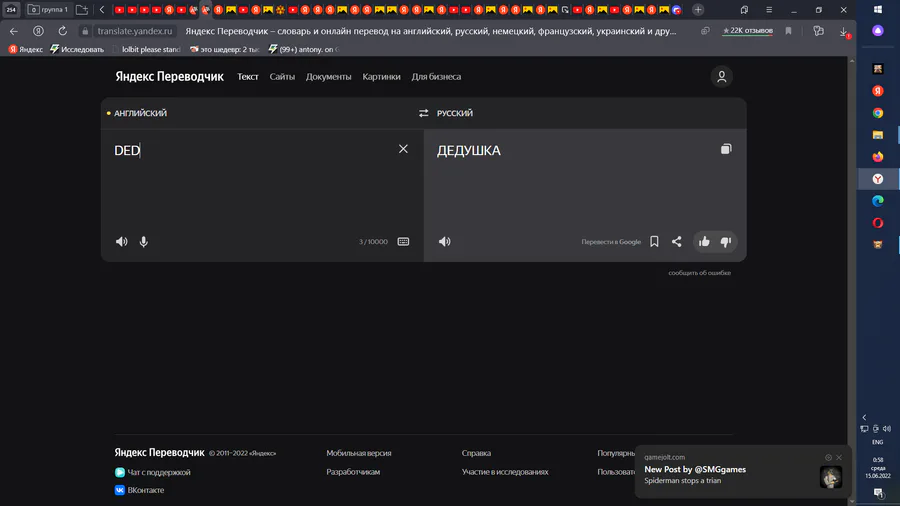Launch Alice assistant in taskbar
900x506 pixels.
pos(878,31)
